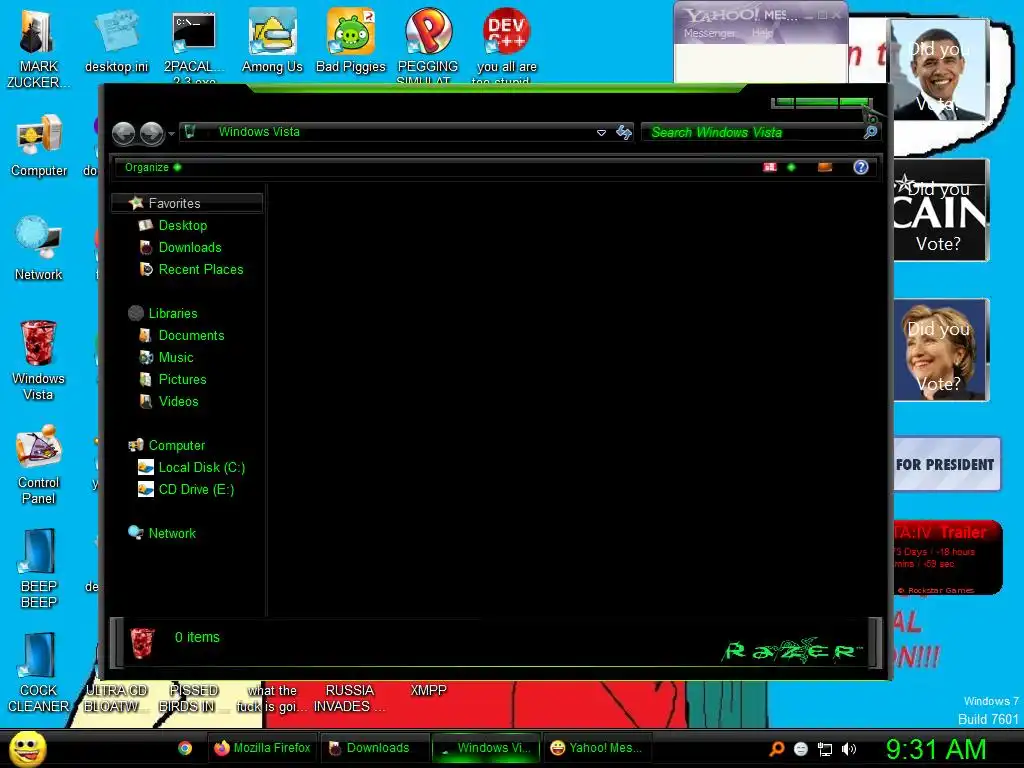Select Windows Vista recycle bin desktop icon
Viewport: 1024px width, 768px height.
39,360
